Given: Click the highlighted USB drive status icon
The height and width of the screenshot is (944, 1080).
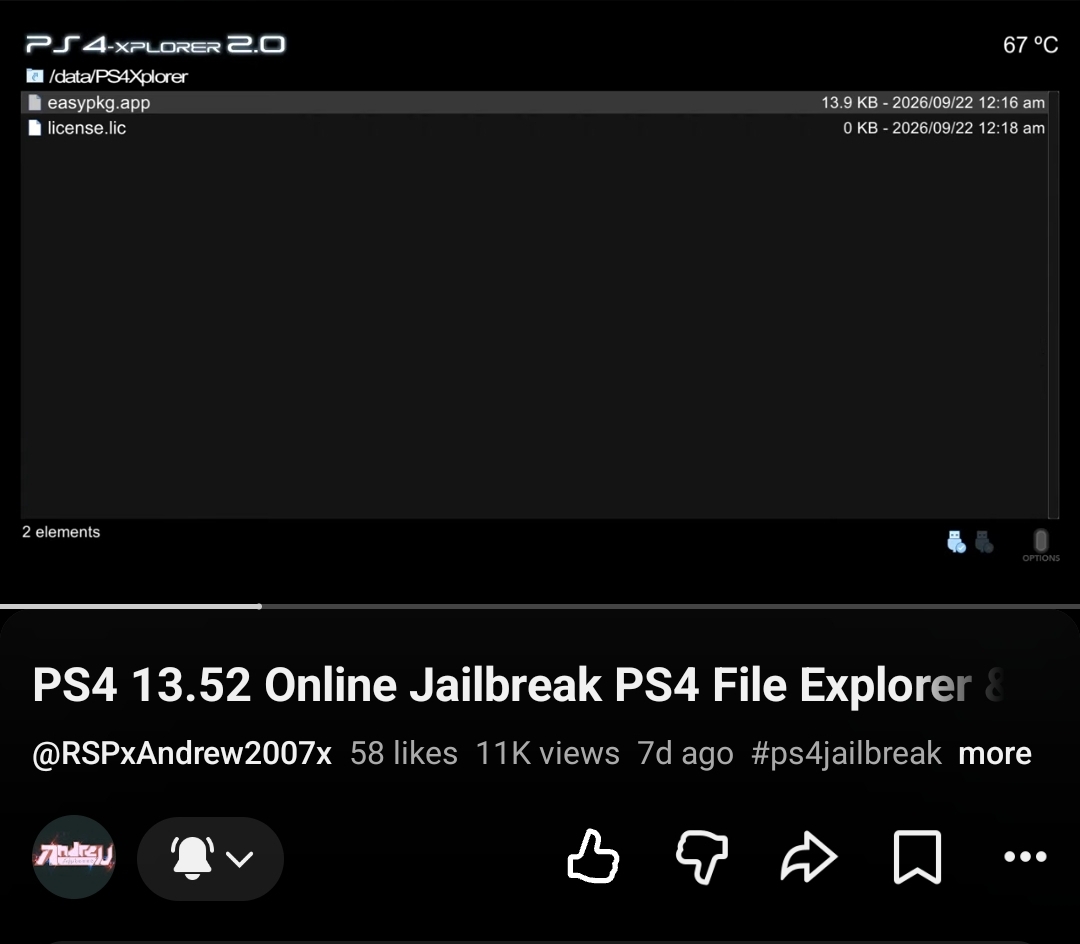Looking at the screenshot, I should click(956, 542).
